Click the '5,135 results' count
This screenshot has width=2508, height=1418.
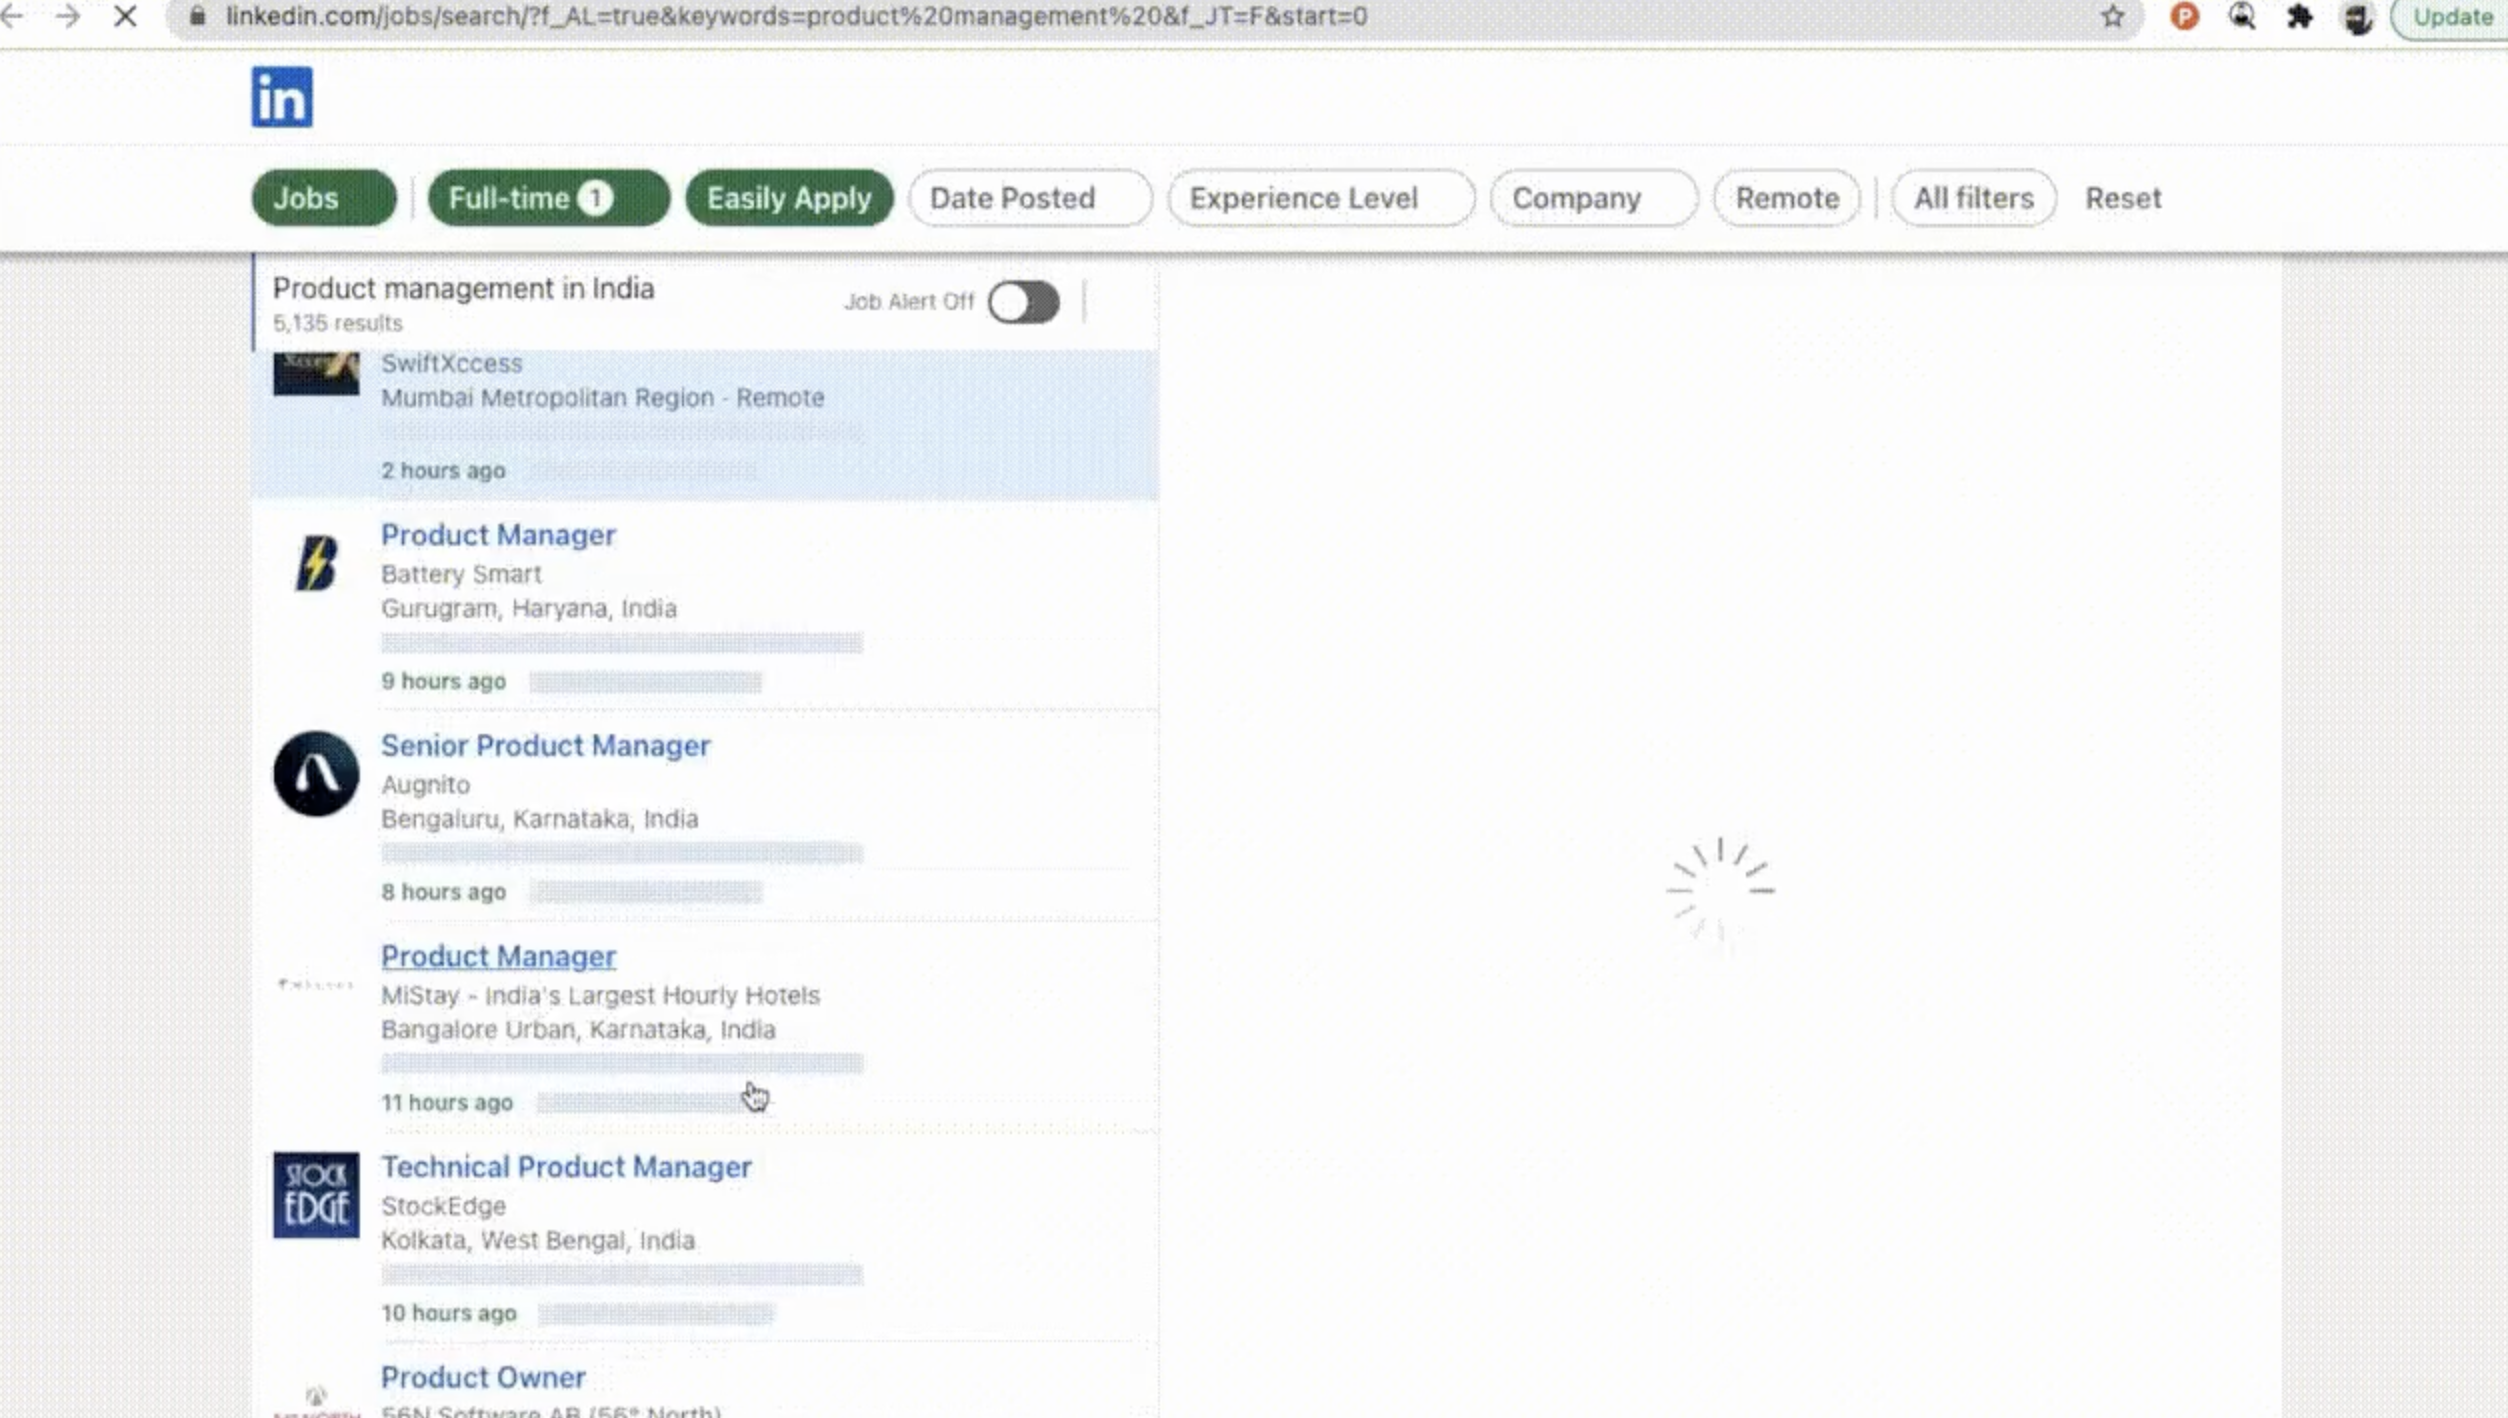(338, 323)
